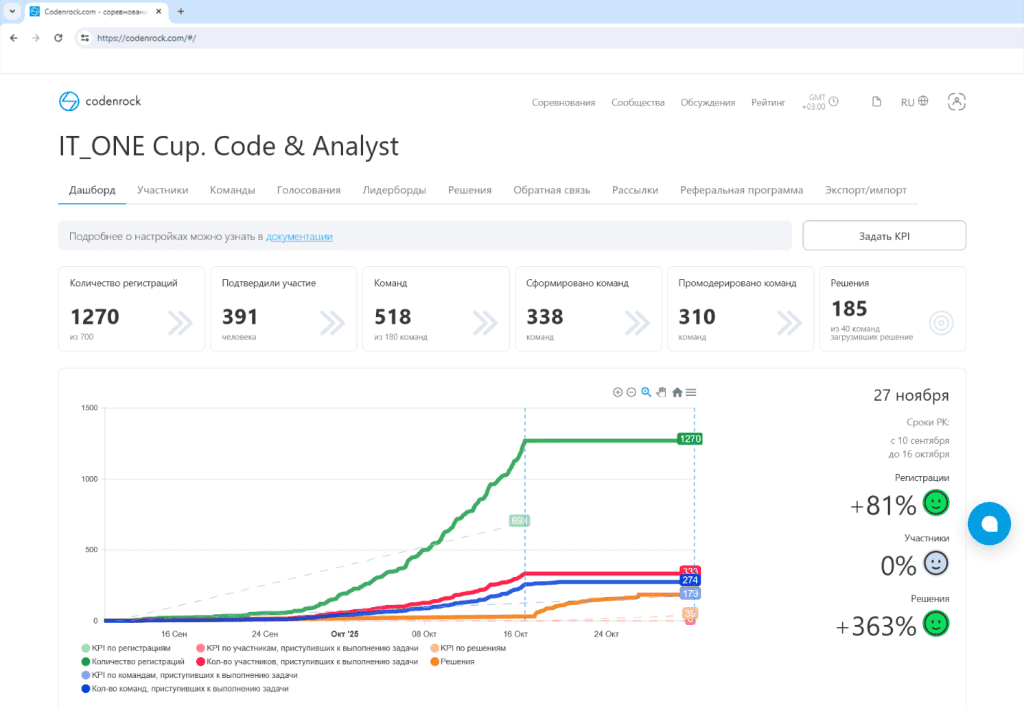Open the GMT +03:00 timezone selector

pos(819,102)
